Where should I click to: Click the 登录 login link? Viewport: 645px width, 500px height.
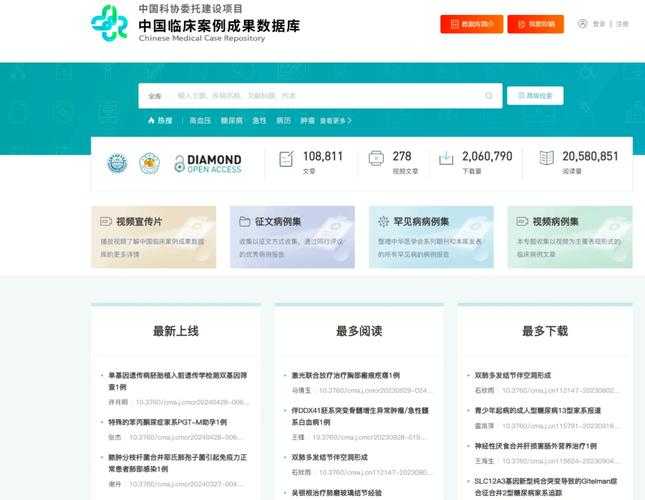pos(599,24)
